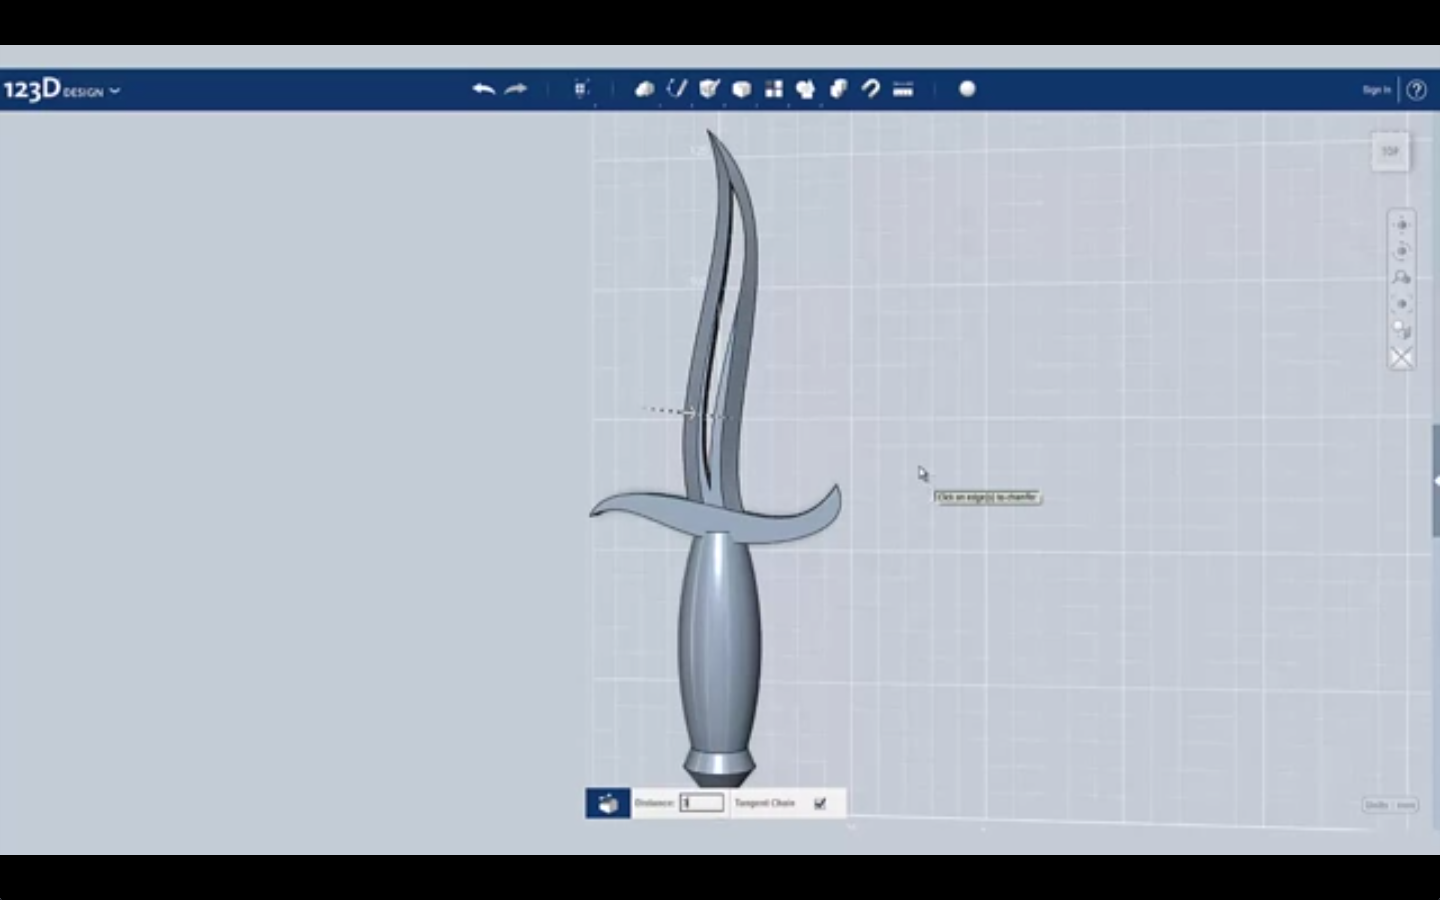Select the Transform tool icon
This screenshot has height=900, width=1440.
(x=581, y=89)
